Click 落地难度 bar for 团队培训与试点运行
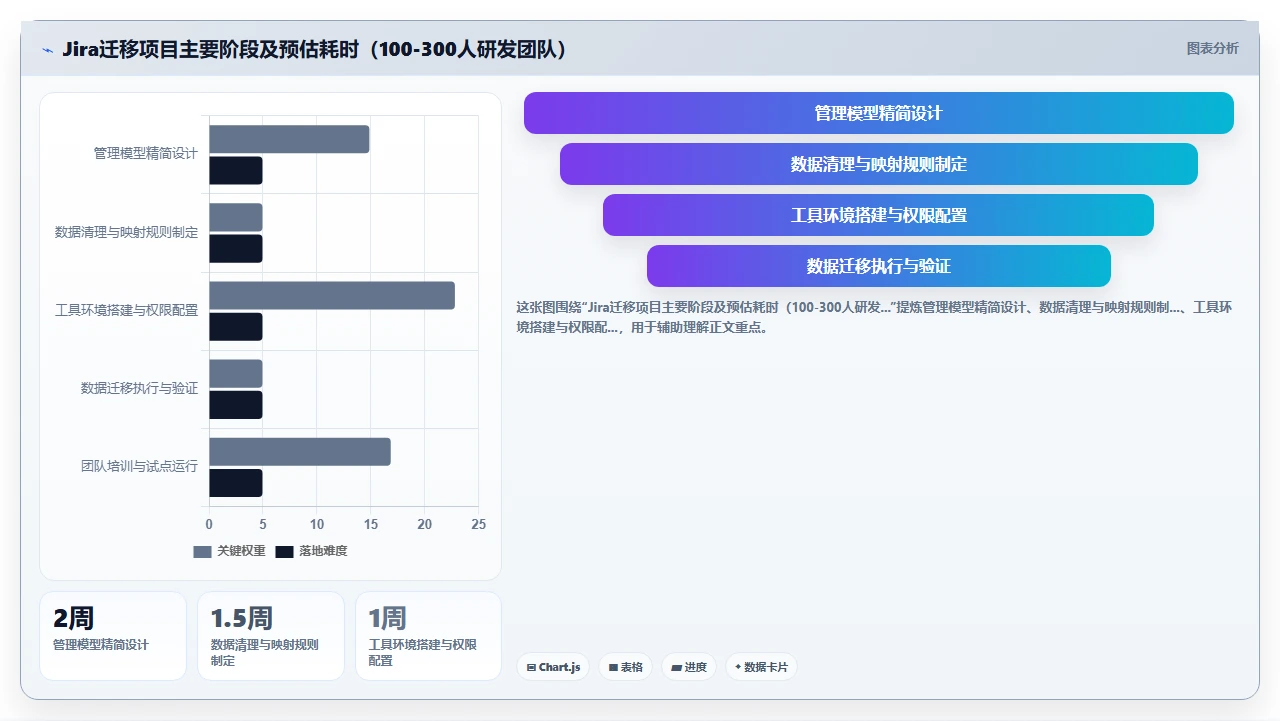The height and width of the screenshot is (721, 1280). [236, 483]
